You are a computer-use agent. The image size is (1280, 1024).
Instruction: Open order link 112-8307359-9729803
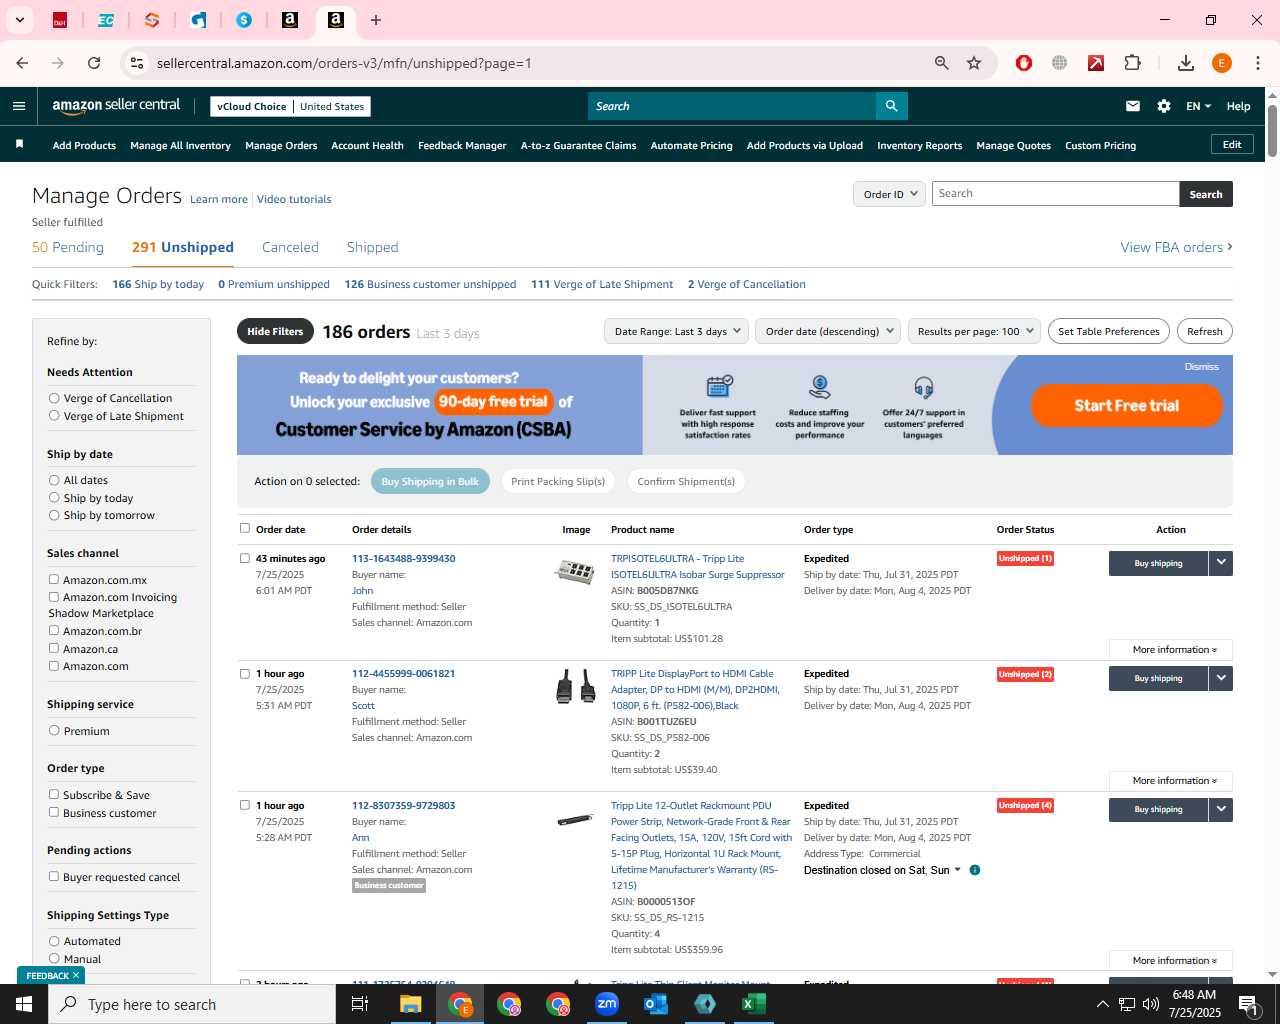pyautogui.click(x=403, y=805)
